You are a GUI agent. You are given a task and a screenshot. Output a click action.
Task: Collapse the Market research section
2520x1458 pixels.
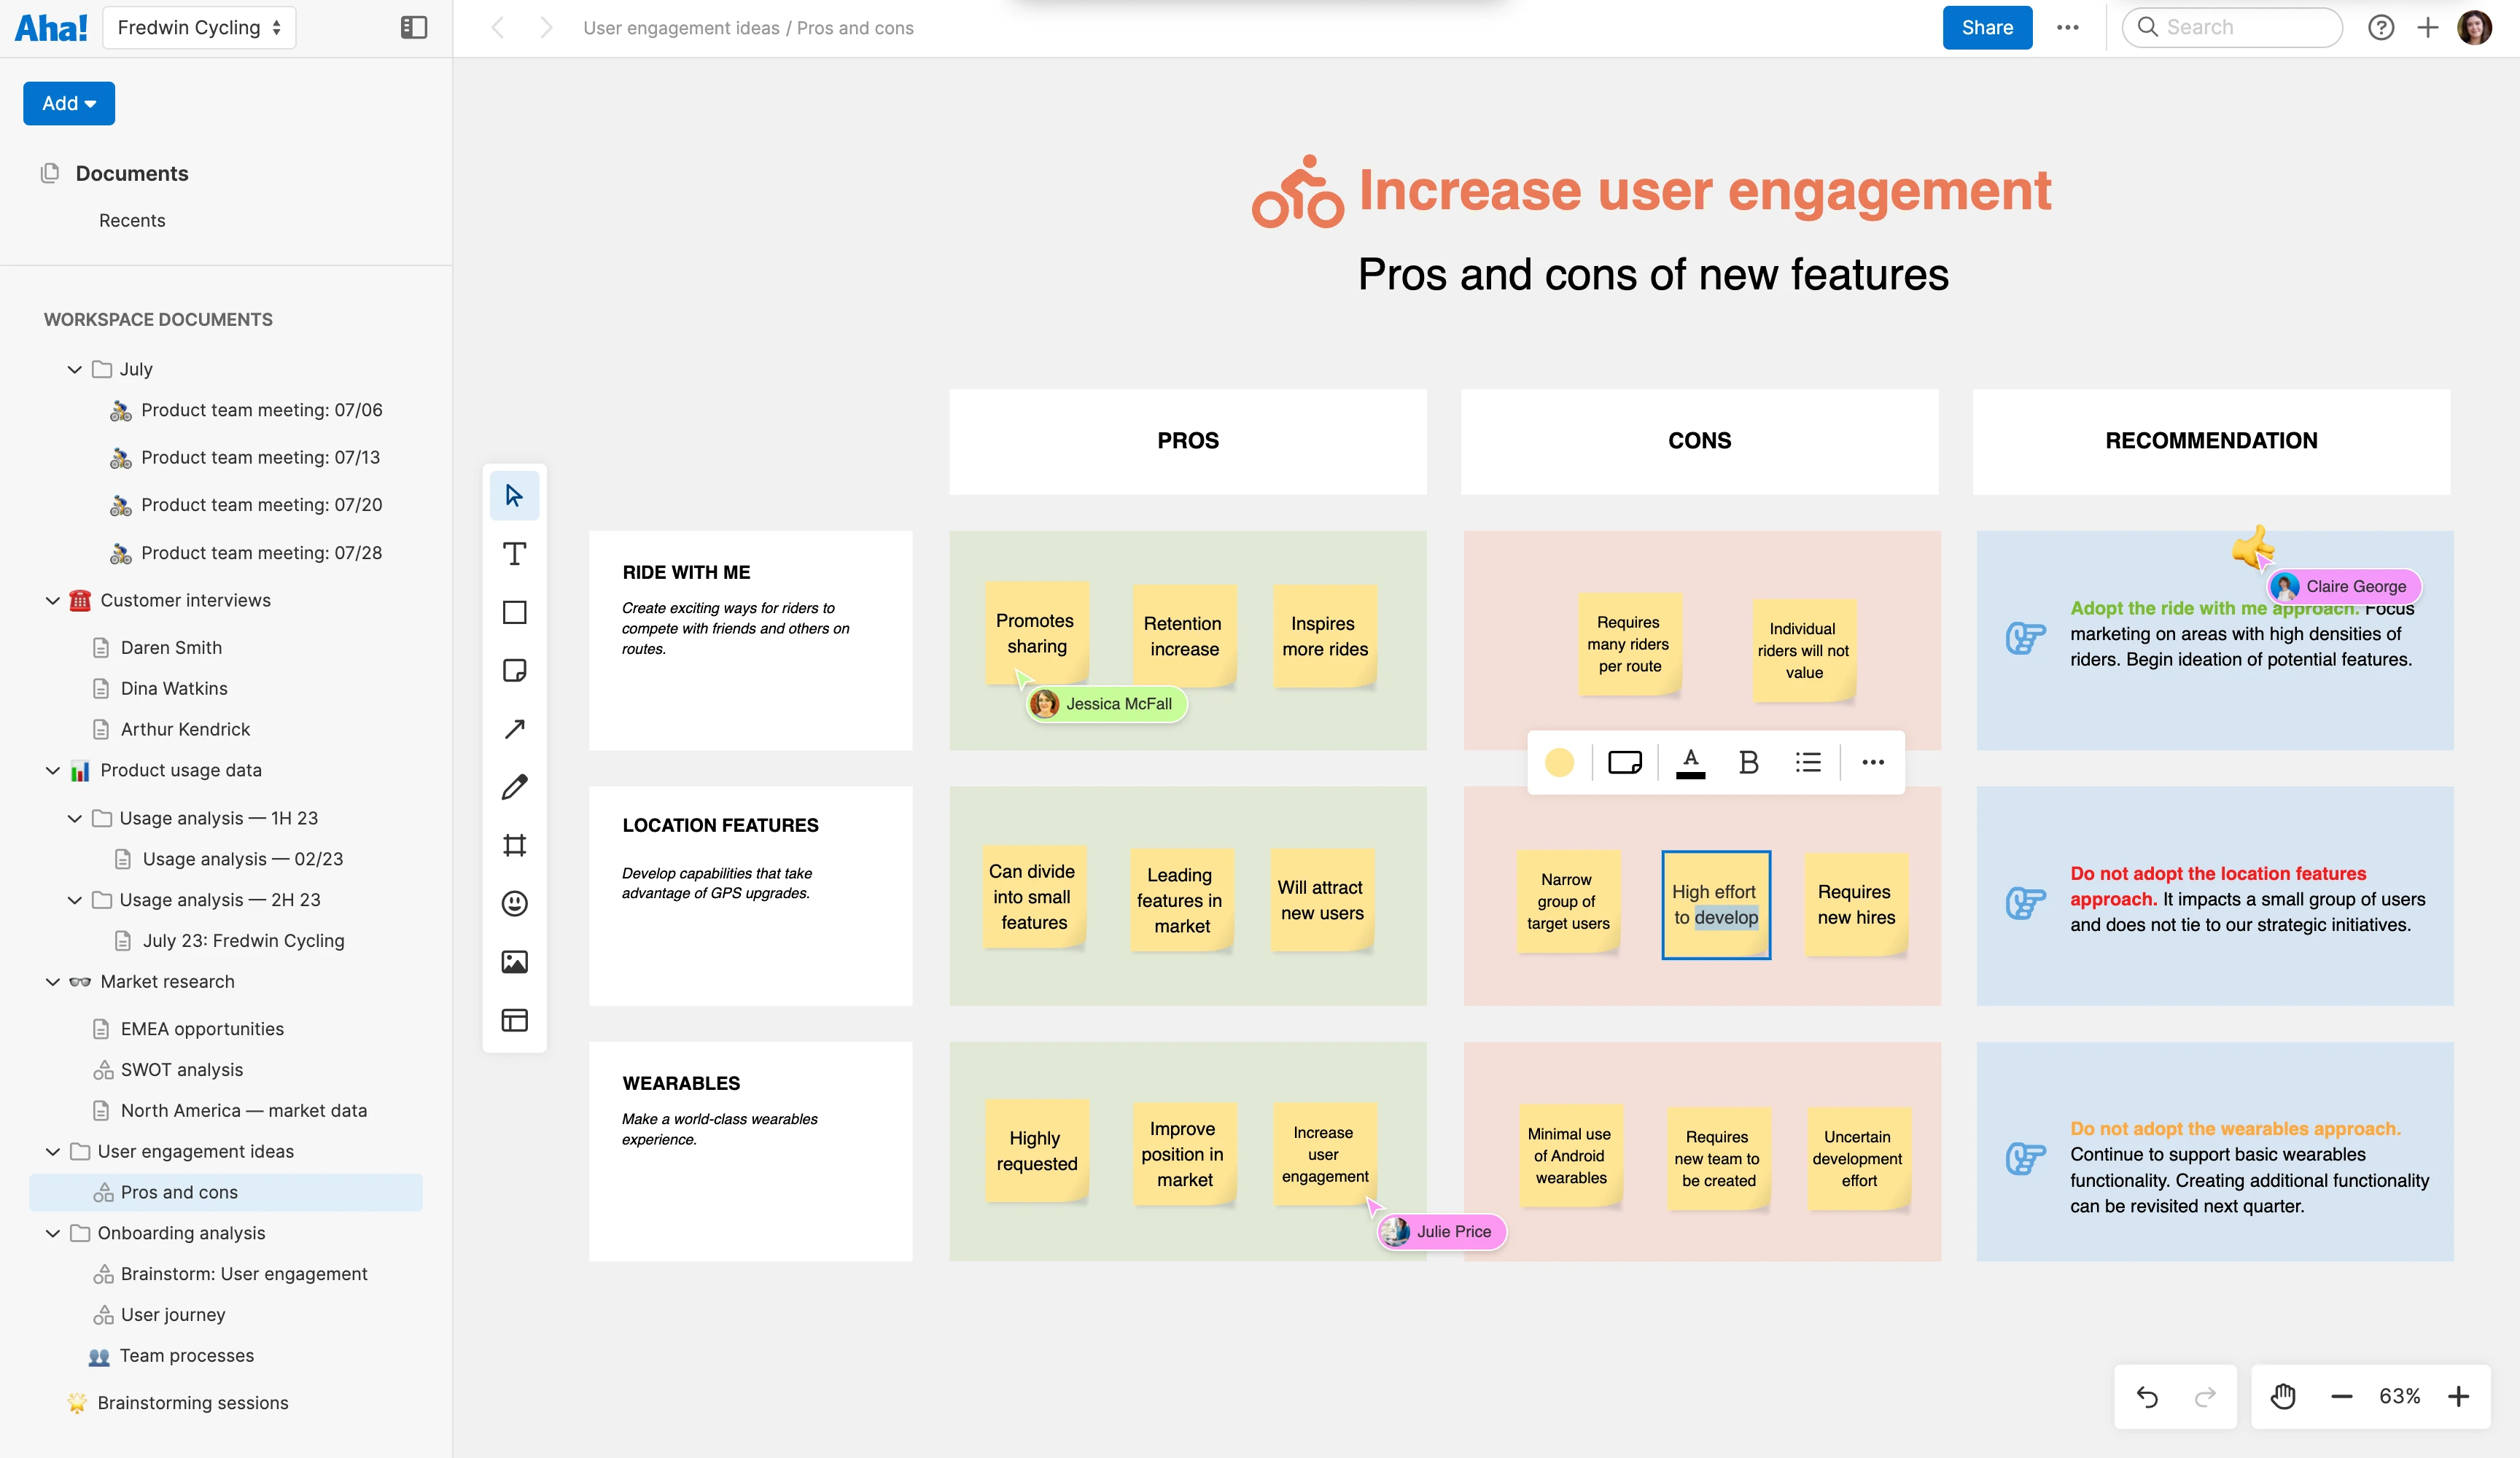pos(53,982)
